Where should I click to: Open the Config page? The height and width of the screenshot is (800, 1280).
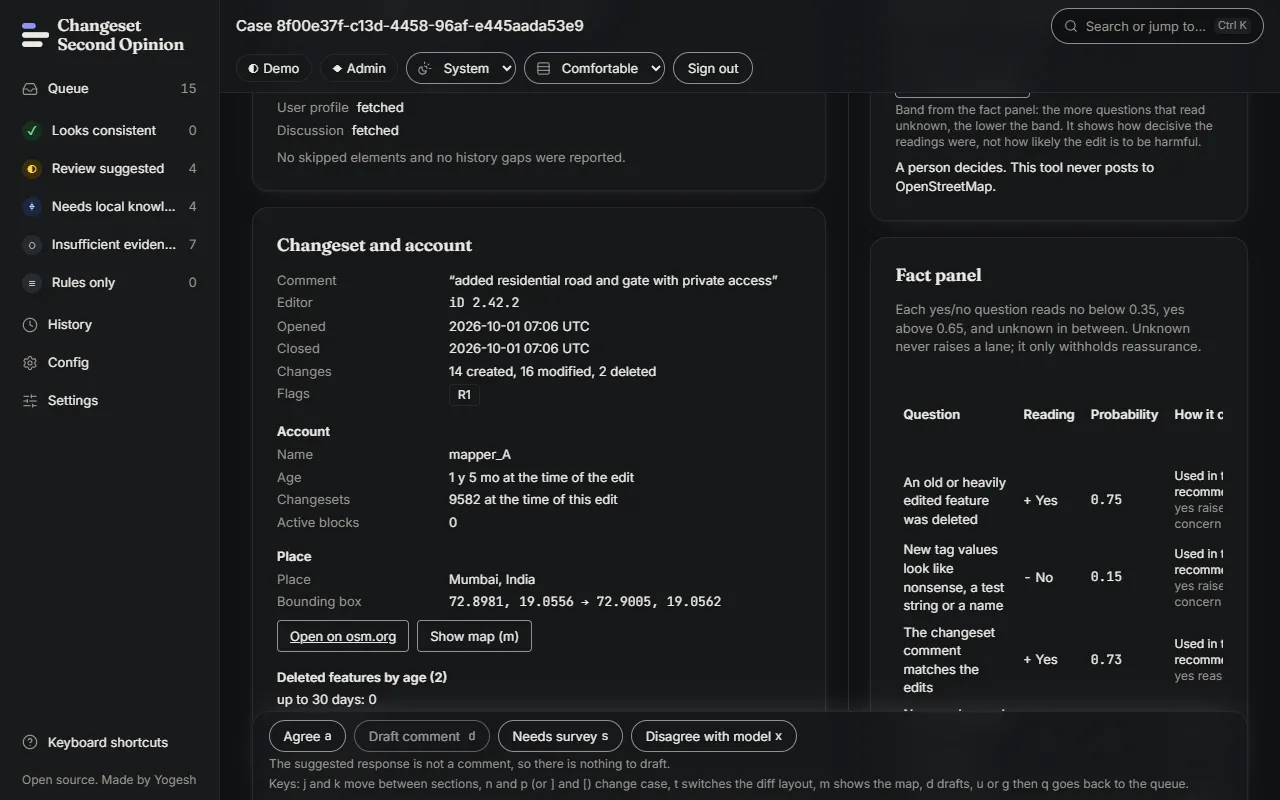coord(110,363)
